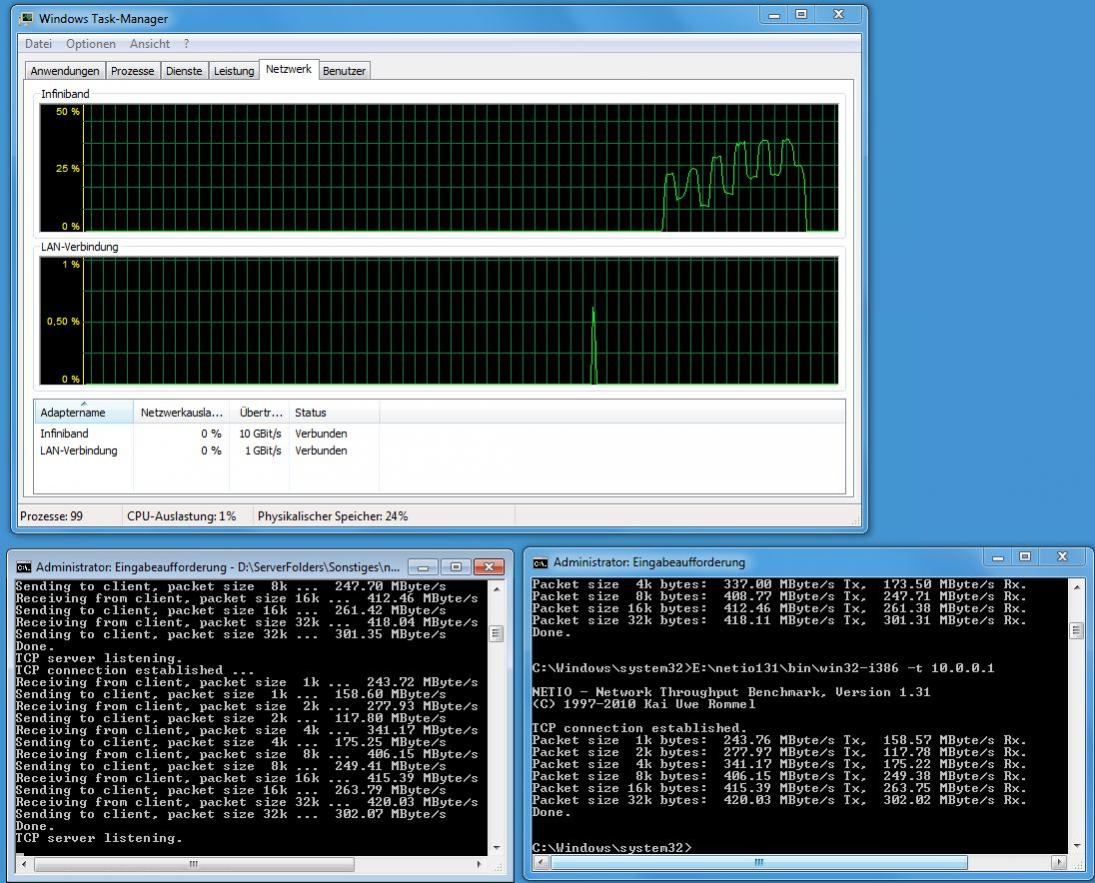Screen dimensions: 1095x883
Task: Click the C:\Windows\system32> prompt line at bottom
Action: [x=612, y=847]
